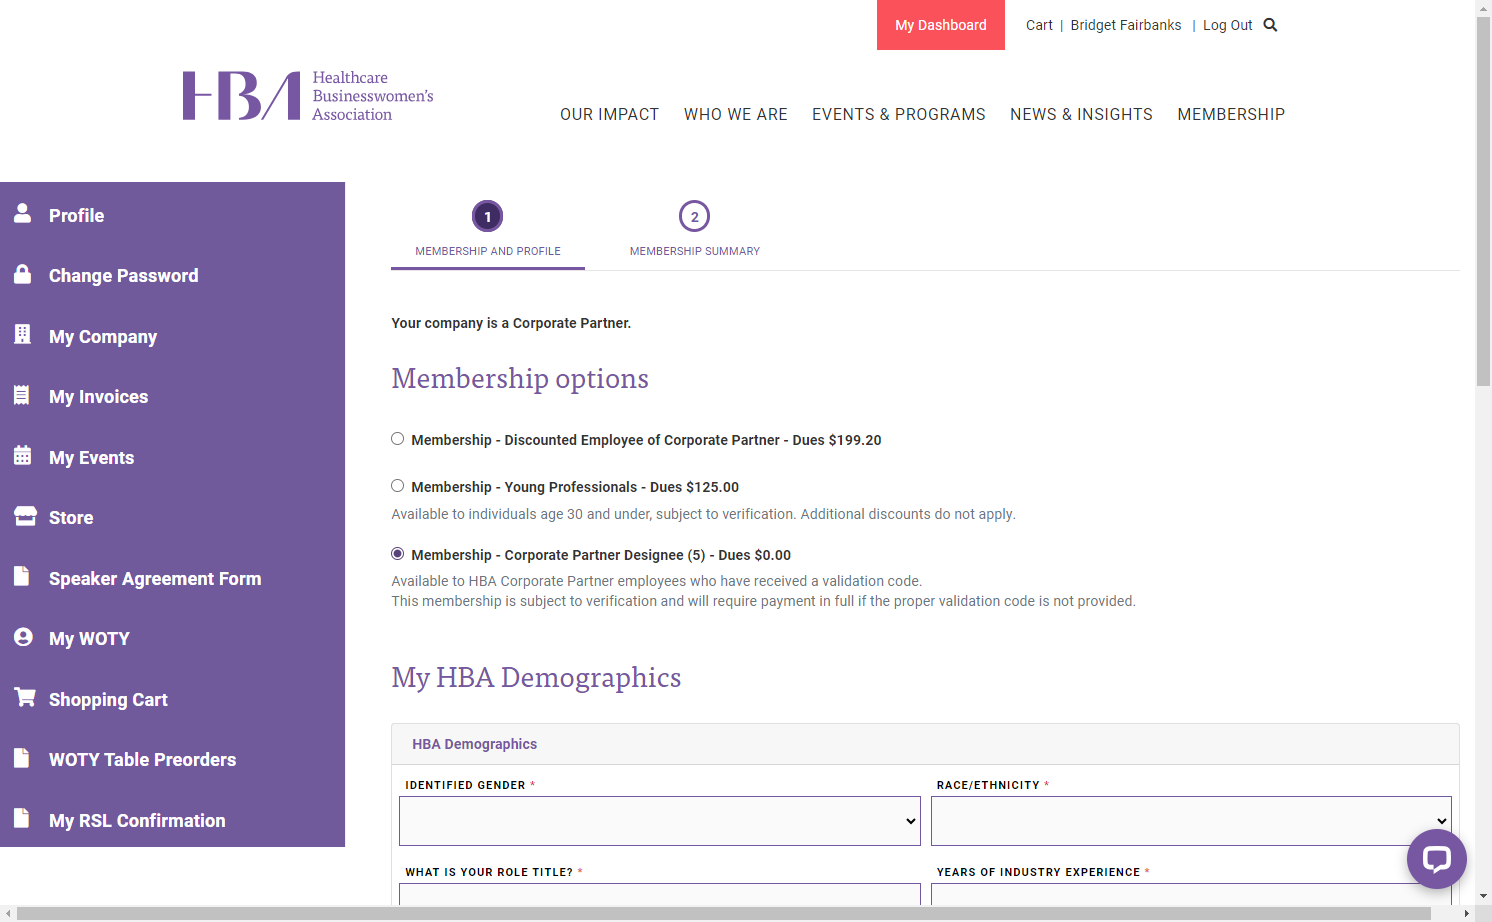The width and height of the screenshot is (1492, 922).
Task: Click the HBA Demographics panel header
Action: (925, 744)
